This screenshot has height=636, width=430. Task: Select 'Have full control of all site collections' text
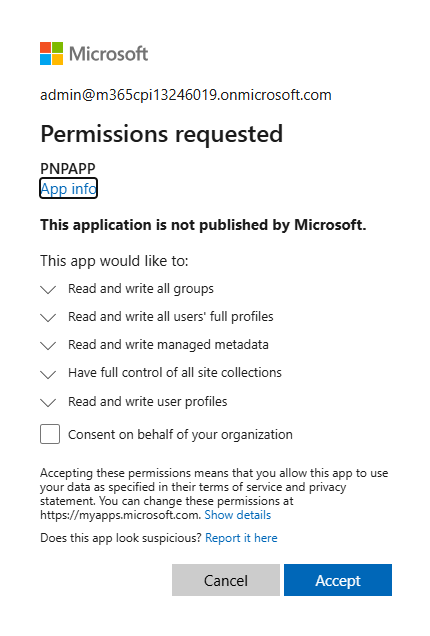pos(175,372)
